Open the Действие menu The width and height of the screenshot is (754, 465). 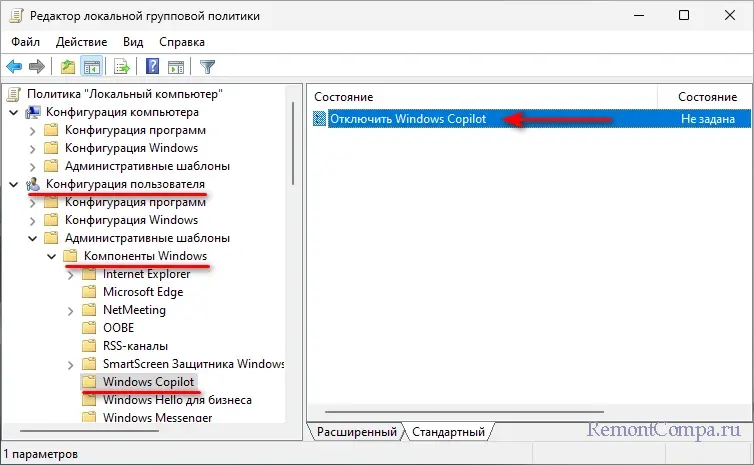(x=82, y=42)
